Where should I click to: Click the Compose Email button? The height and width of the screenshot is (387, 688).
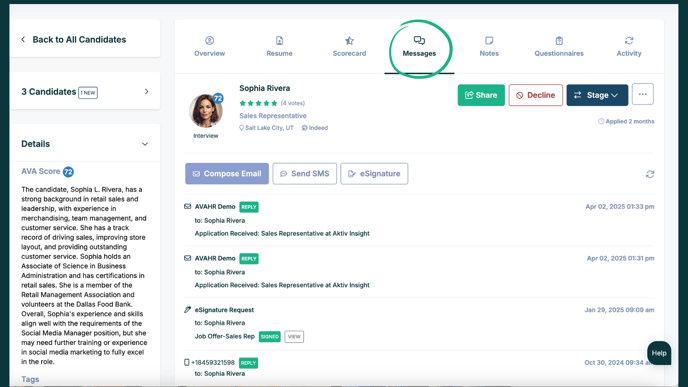pos(227,174)
